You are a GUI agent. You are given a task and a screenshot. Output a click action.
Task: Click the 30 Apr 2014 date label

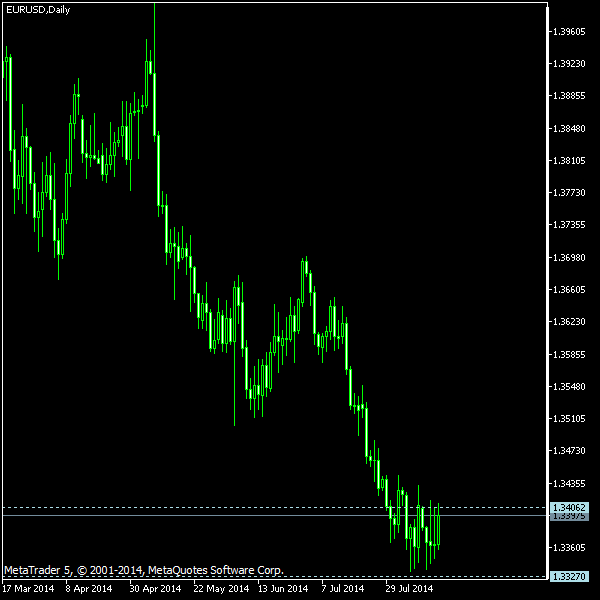(x=155, y=588)
